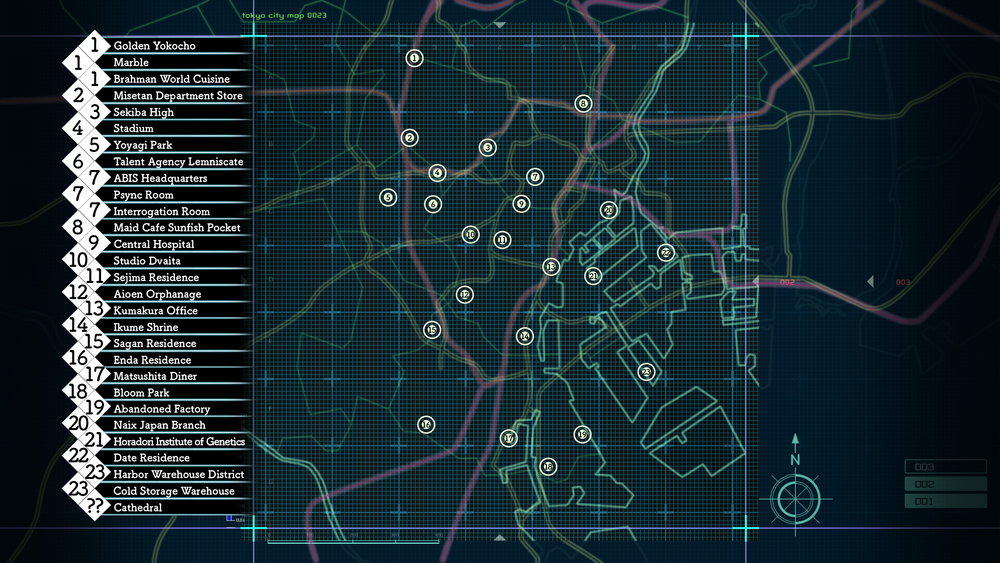Select map marker 2 on the city map
The height and width of the screenshot is (563, 1000).
click(409, 138)
